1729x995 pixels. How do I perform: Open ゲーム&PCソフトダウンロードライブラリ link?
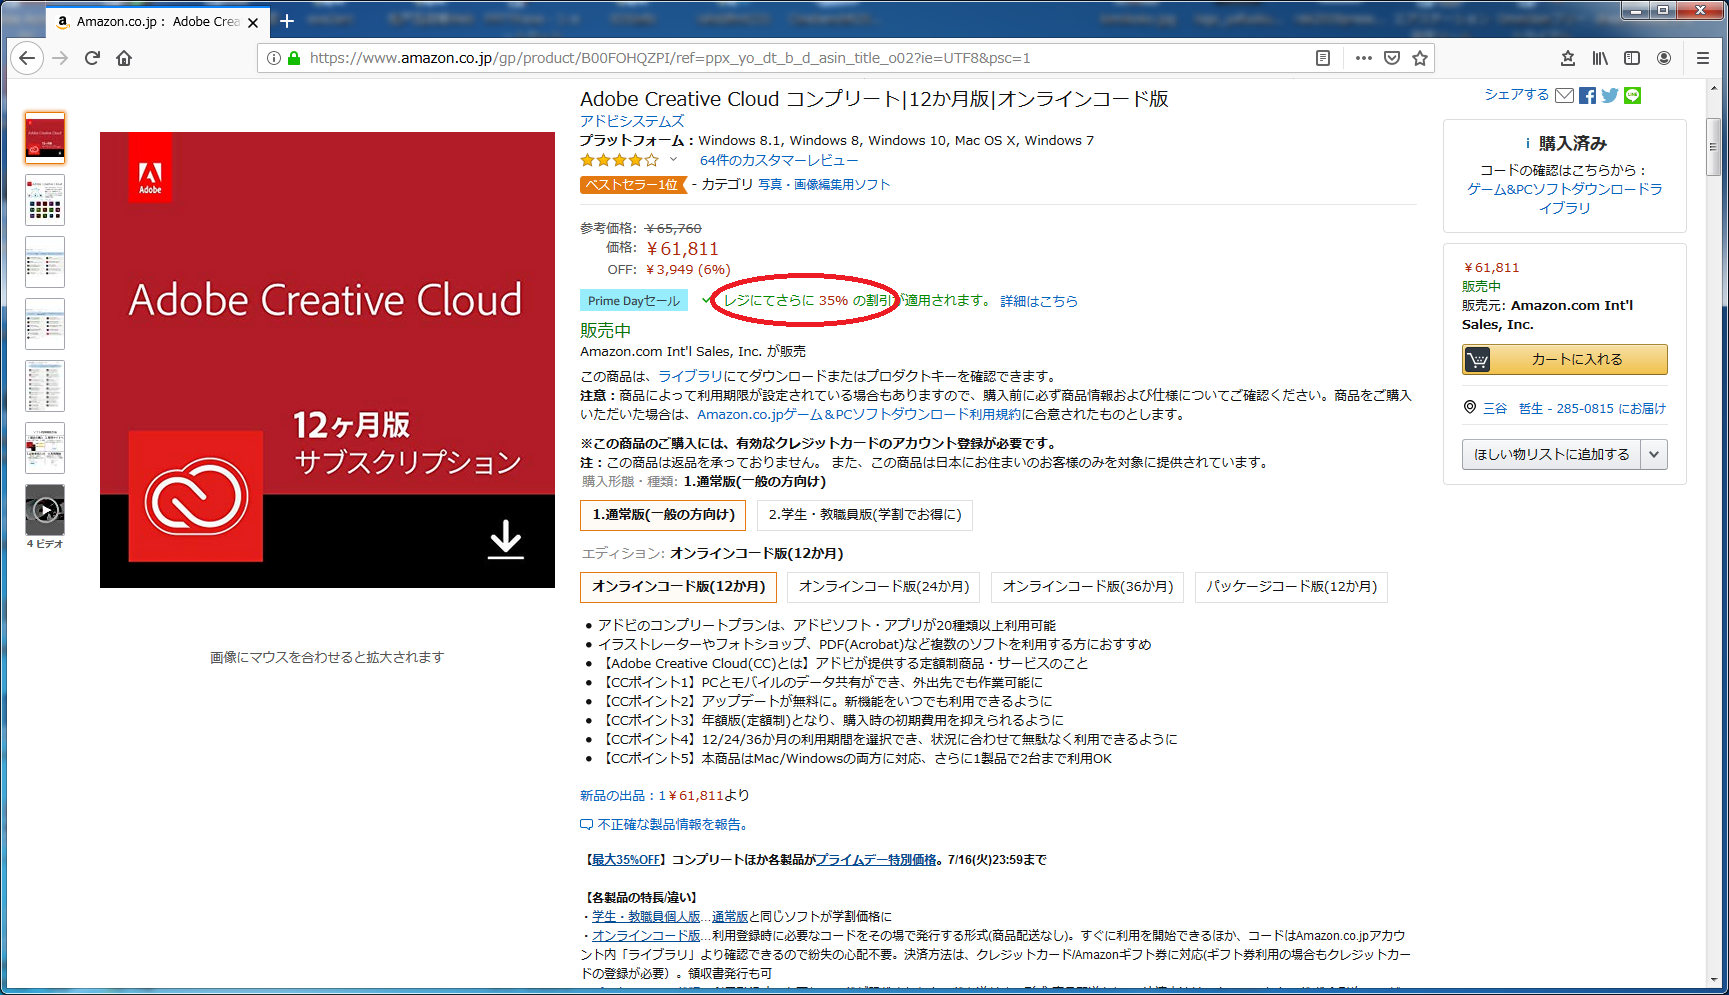click(1565, 198)
